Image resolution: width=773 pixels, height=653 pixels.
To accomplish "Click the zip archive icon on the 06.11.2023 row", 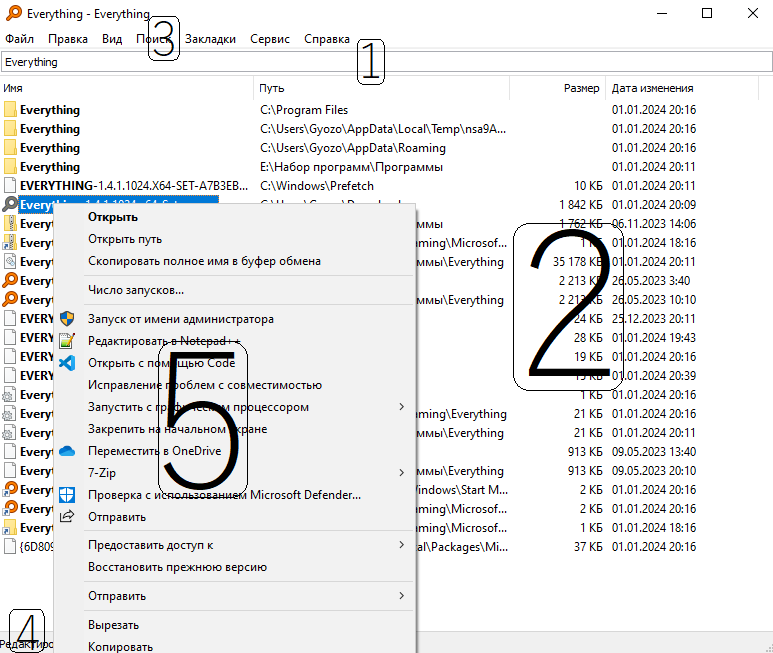I will [x=10, y=223].
